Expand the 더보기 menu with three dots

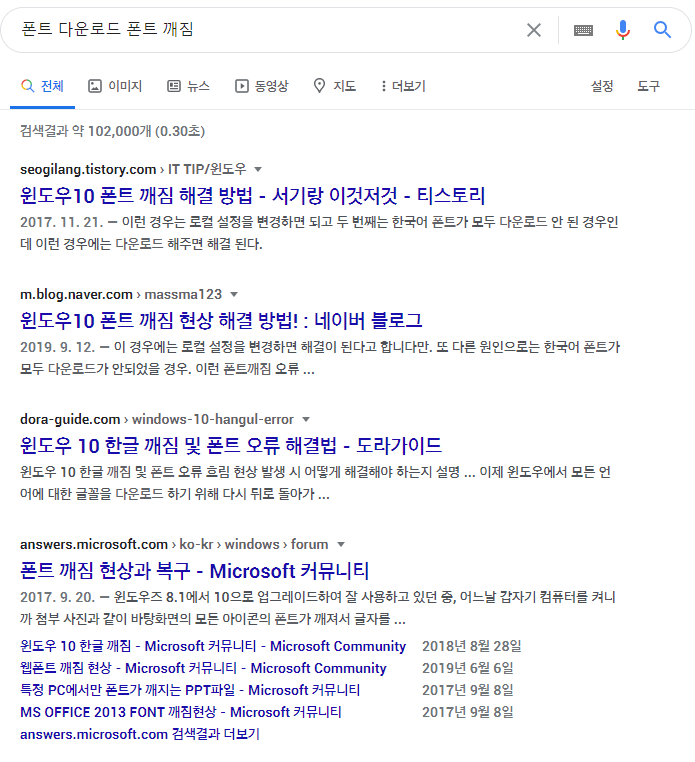click(403, 86)
